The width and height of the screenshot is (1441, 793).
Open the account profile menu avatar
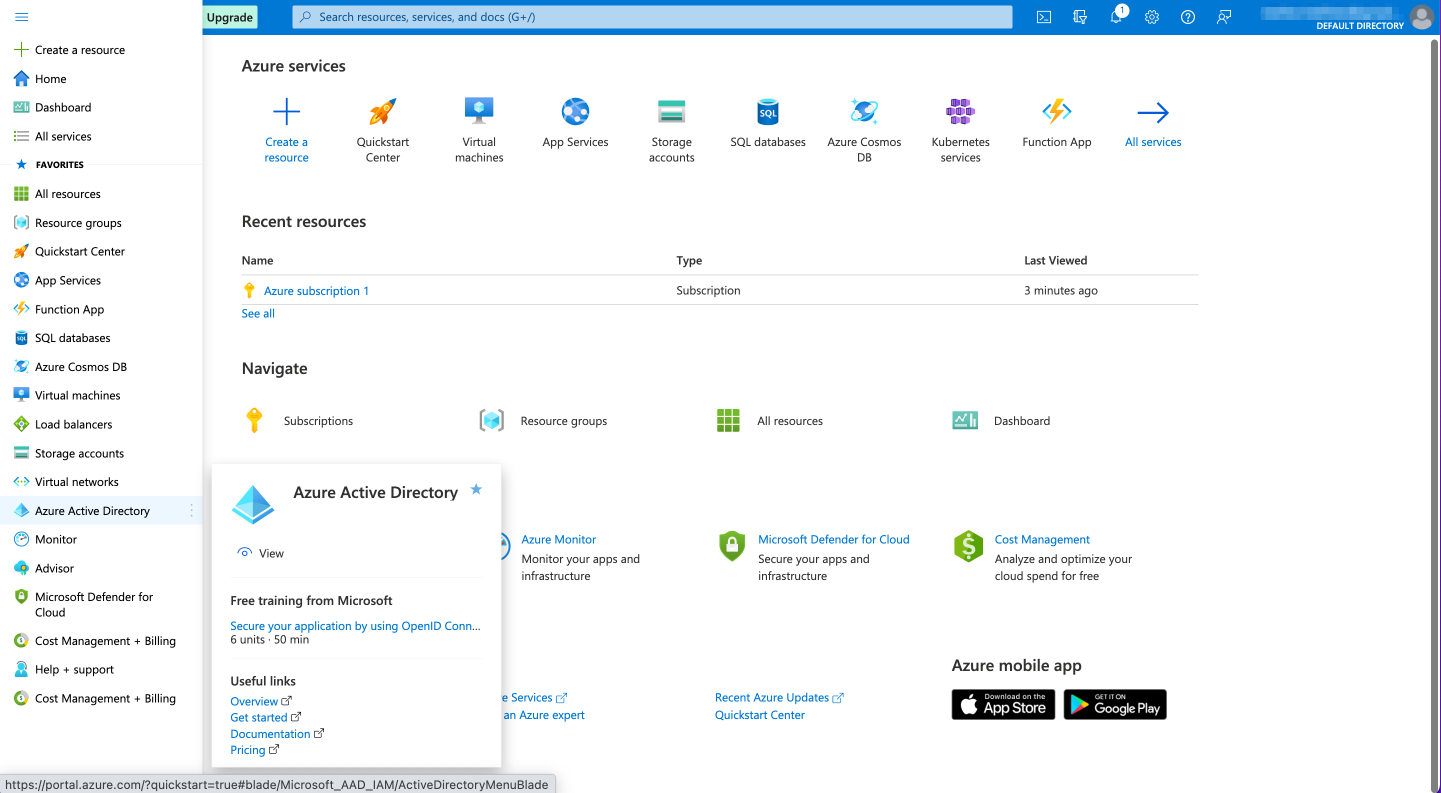[x=1421, y=17]
